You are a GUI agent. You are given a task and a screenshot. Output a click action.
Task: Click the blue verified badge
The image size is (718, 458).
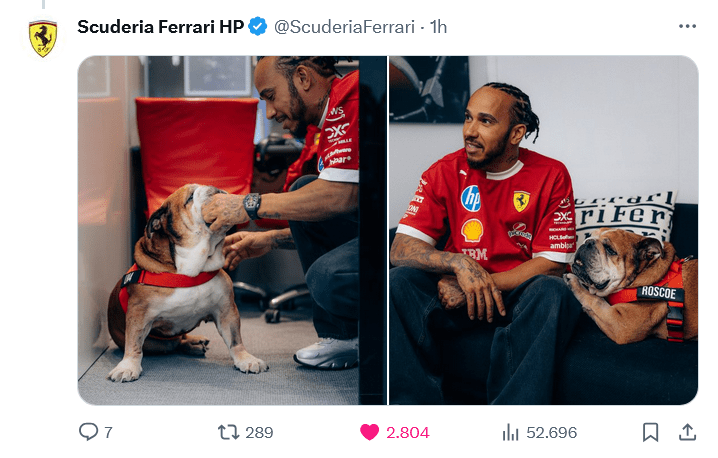point(258,27)
